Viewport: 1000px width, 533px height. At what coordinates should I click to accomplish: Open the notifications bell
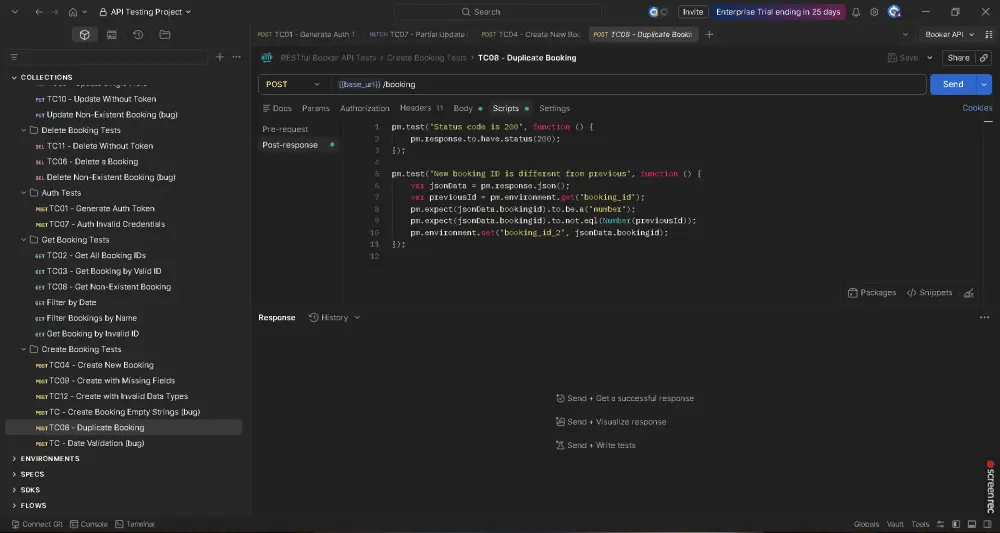[x=856, y=12]
